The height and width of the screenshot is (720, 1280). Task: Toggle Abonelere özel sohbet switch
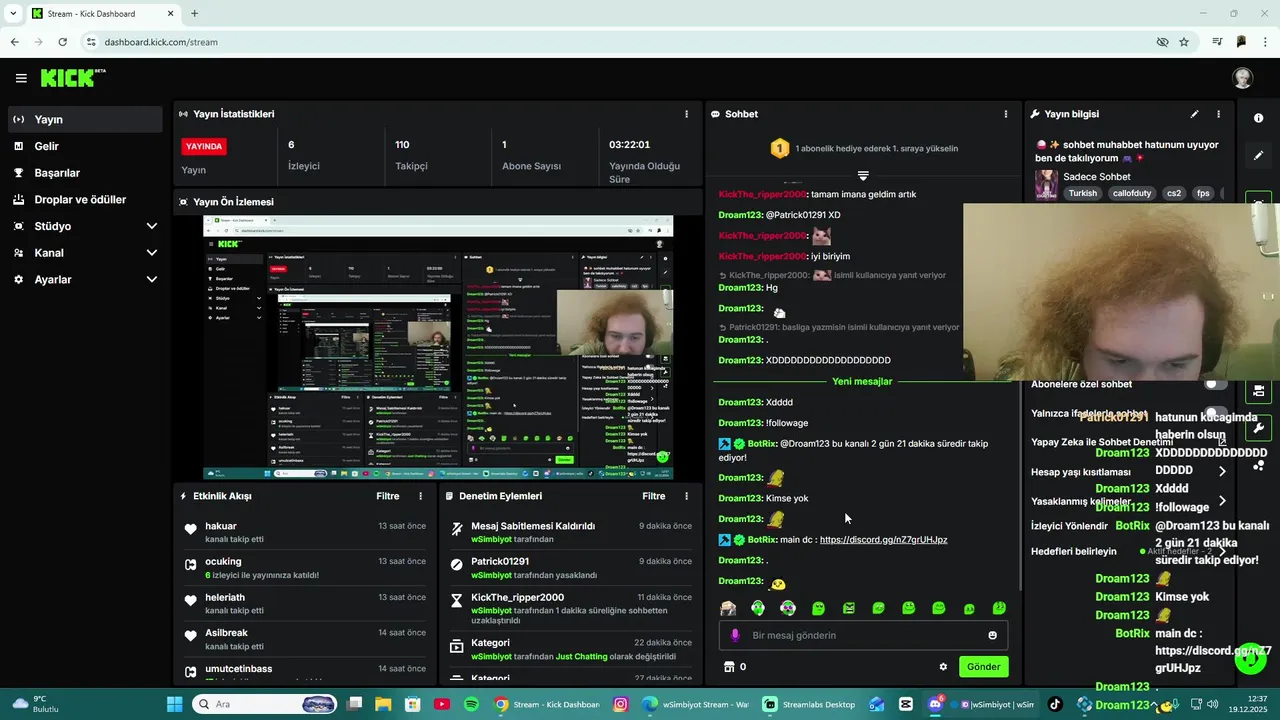pyautogui.click(x=1216, y=384)
